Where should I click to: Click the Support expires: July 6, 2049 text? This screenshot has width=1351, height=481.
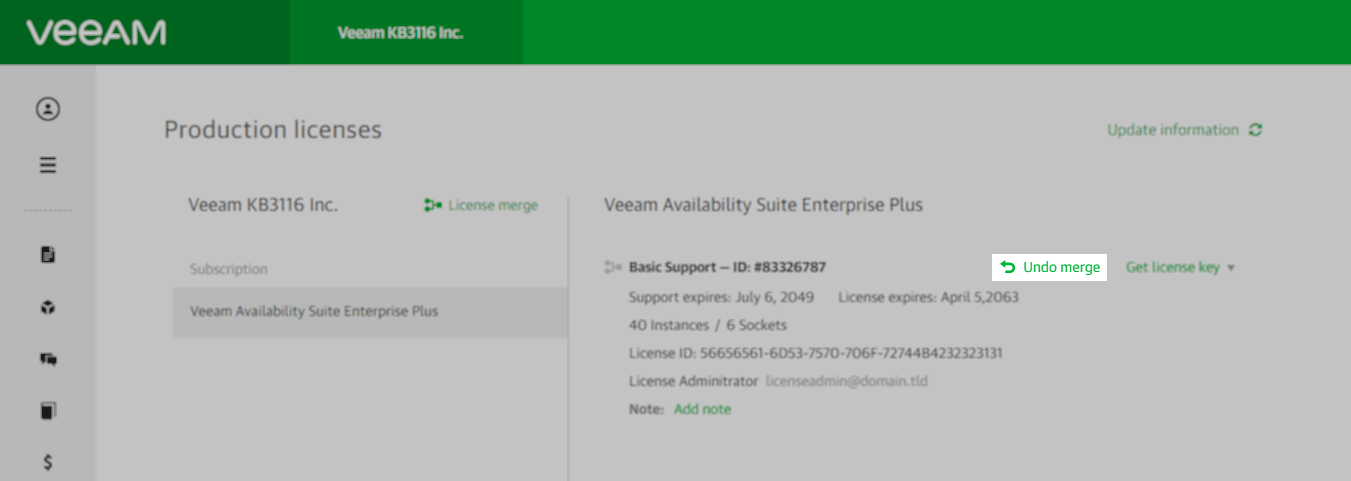tap(721, 297)
